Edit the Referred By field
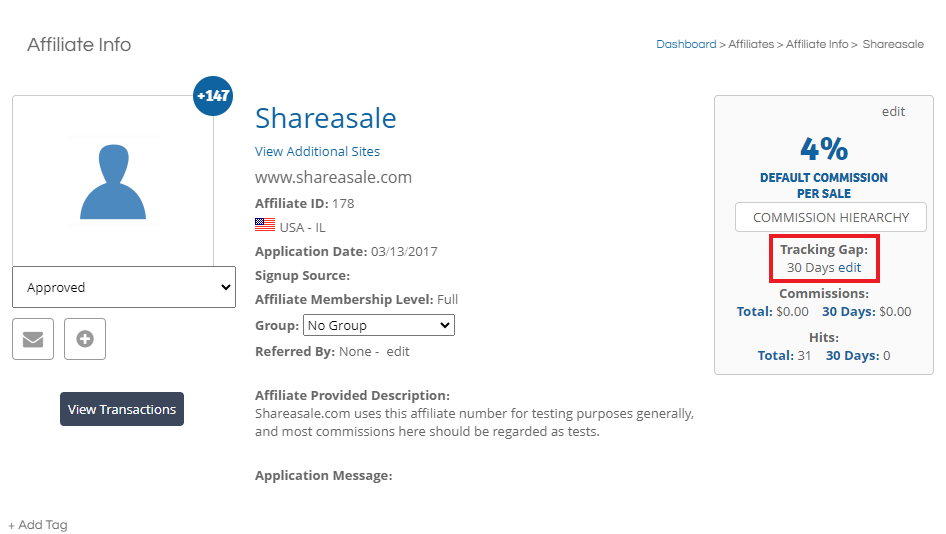 coord(398,352)
